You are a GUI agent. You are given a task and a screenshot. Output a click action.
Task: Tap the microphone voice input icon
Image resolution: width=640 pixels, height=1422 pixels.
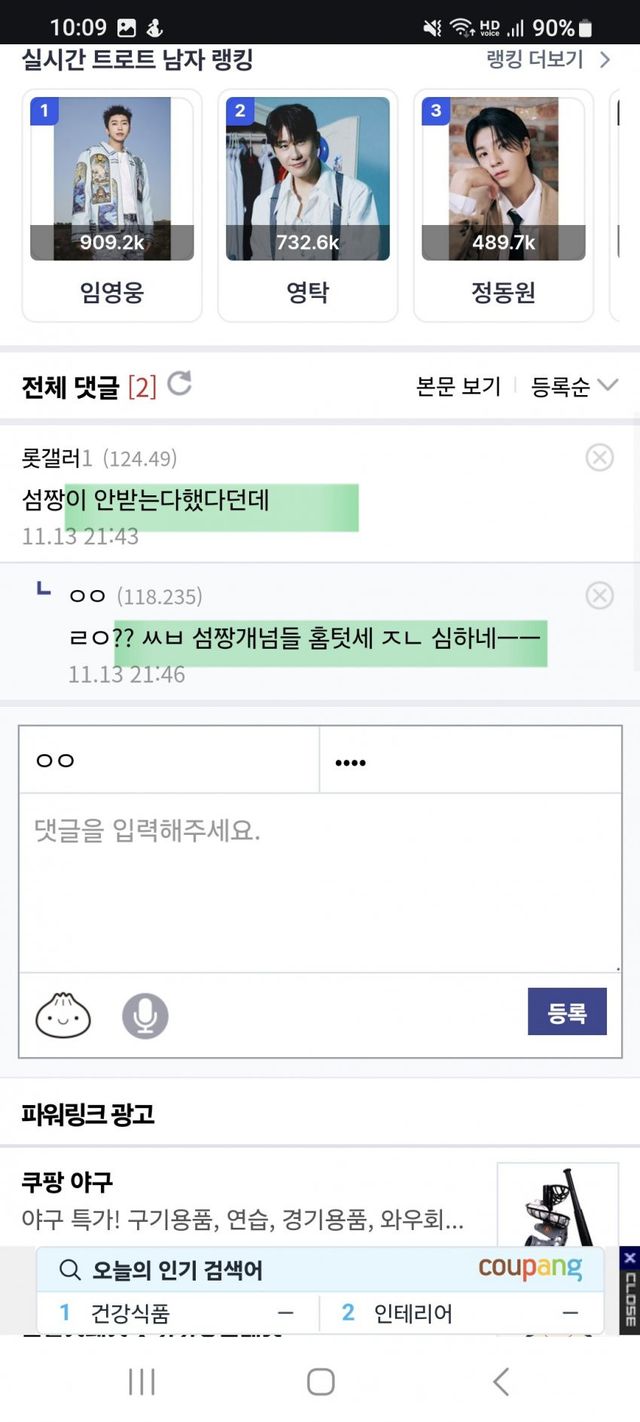[x=145, y=1016]
